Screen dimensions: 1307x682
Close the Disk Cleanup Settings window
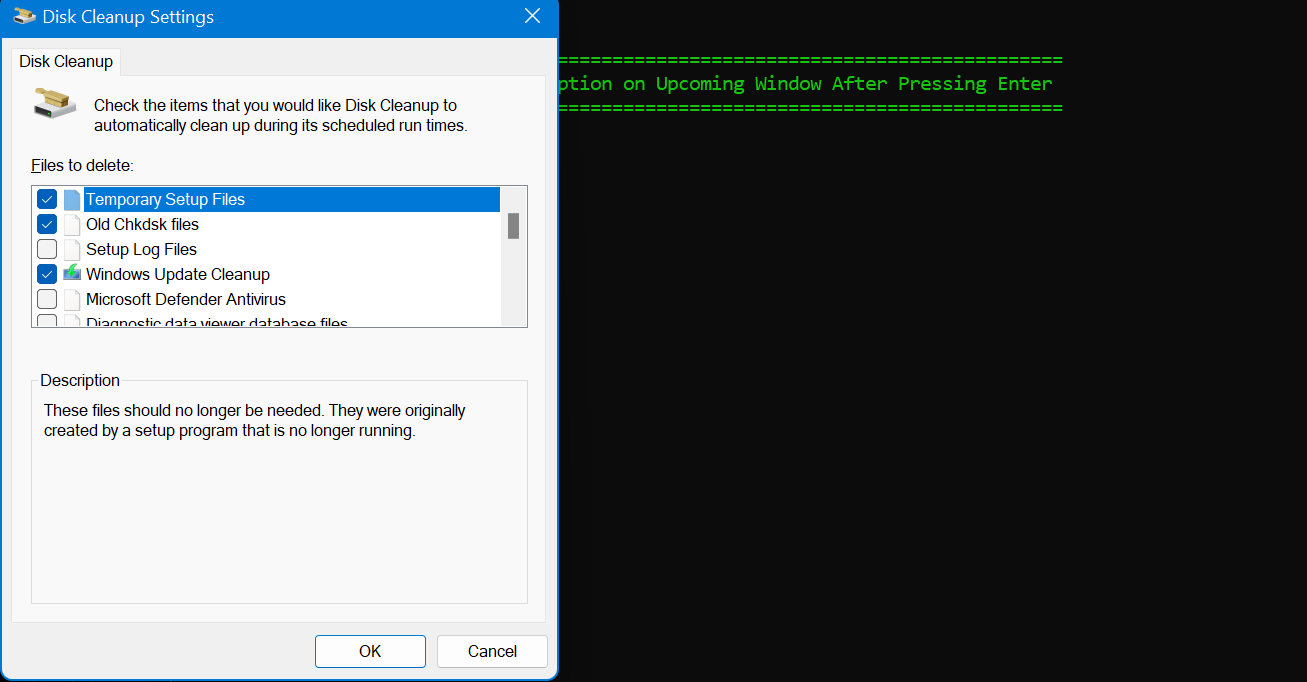point(532,16)
